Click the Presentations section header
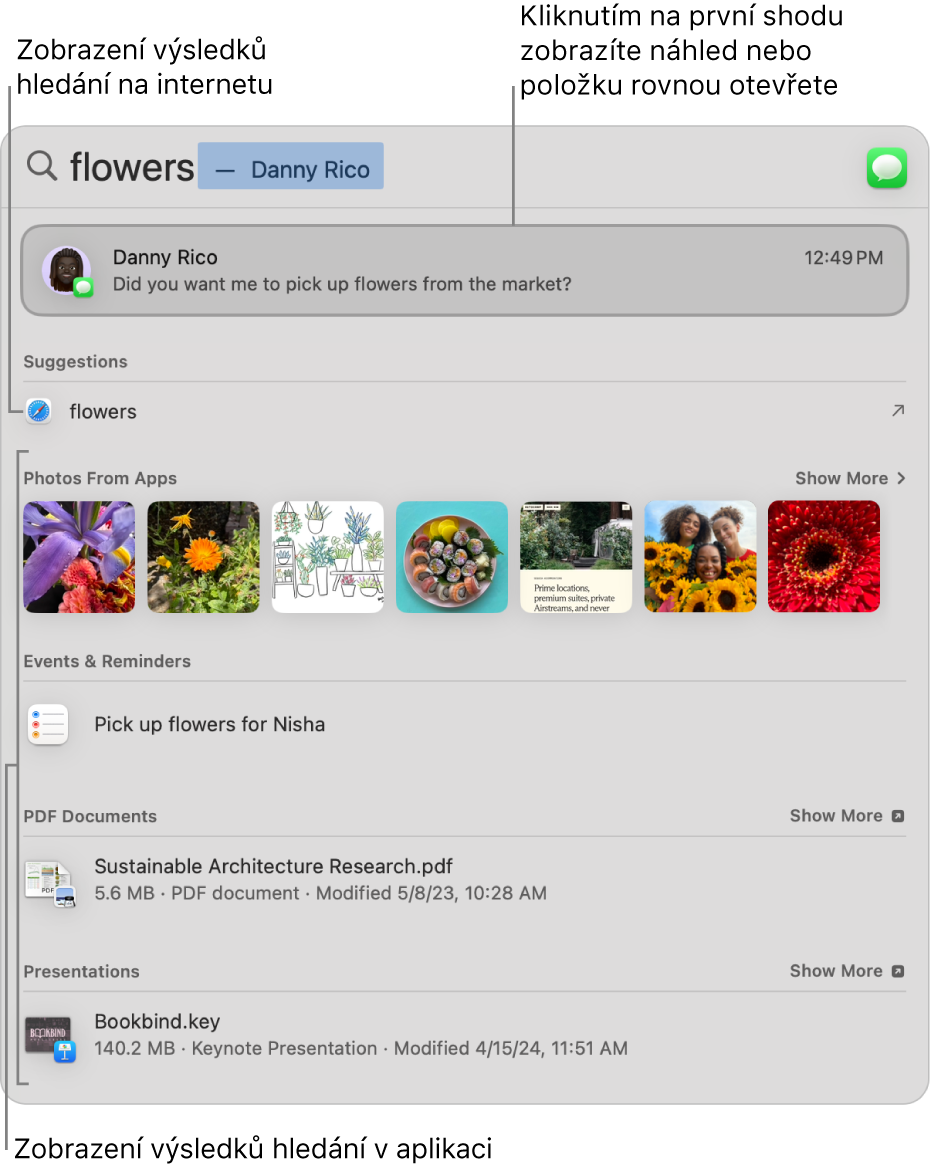The height and width of the screenshot is (1170, 931). [x=81, y=972]
